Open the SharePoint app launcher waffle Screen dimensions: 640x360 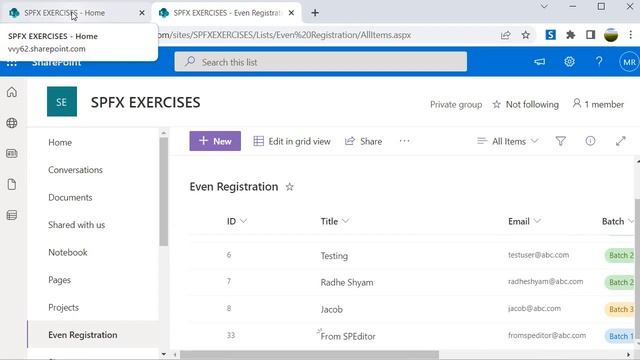pos(12,63)
